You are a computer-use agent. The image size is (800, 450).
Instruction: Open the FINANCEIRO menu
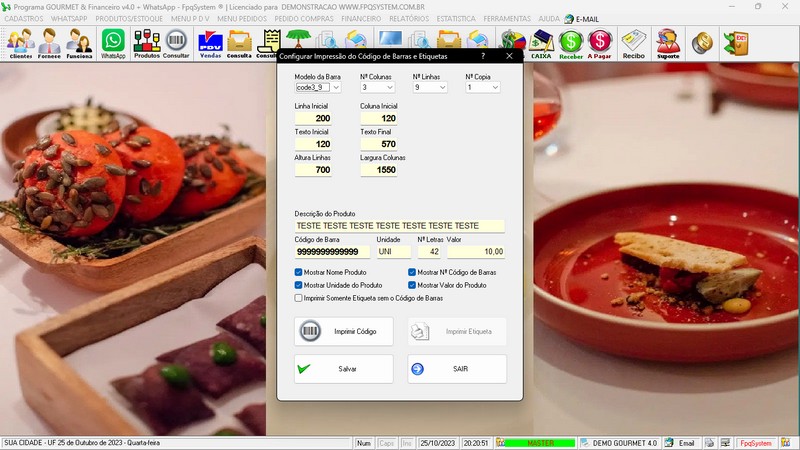[361, 19]
